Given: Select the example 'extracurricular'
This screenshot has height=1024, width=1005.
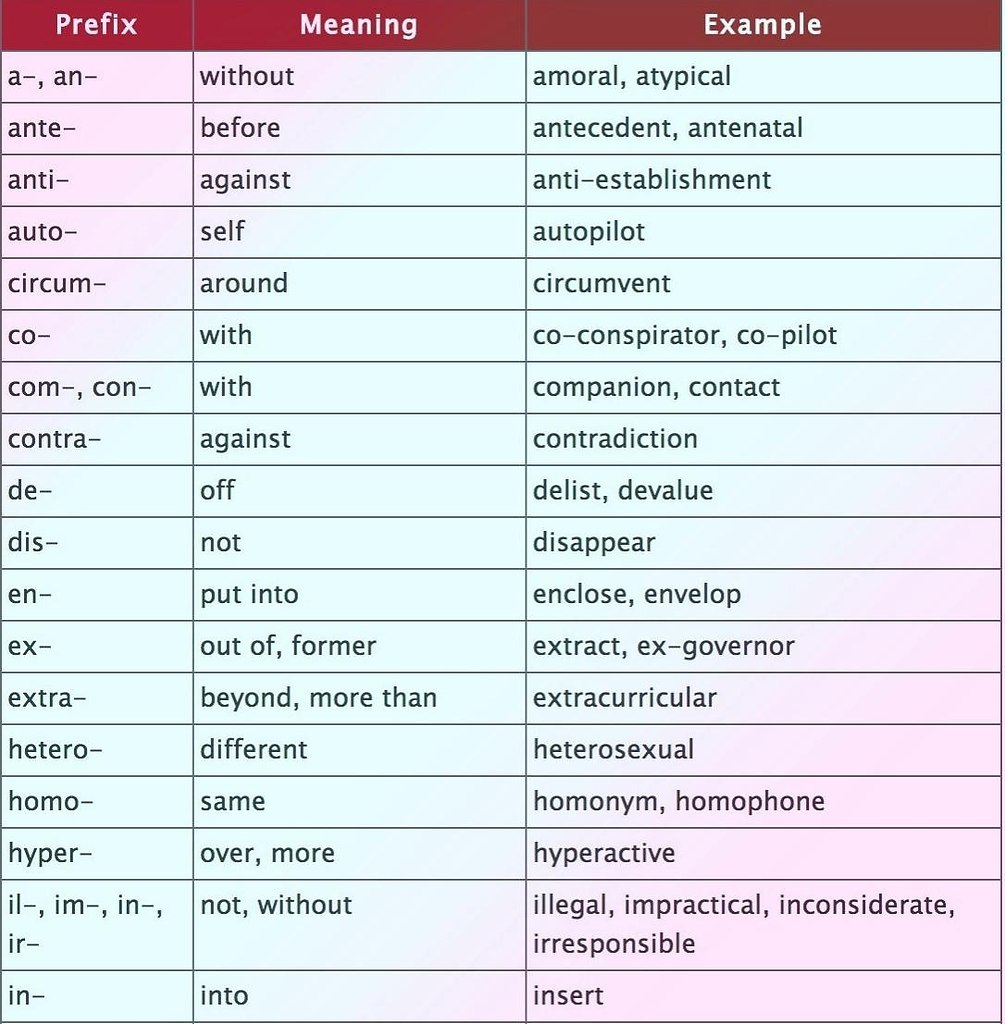Looking at the screenshot, I should [x=625, y=697].
